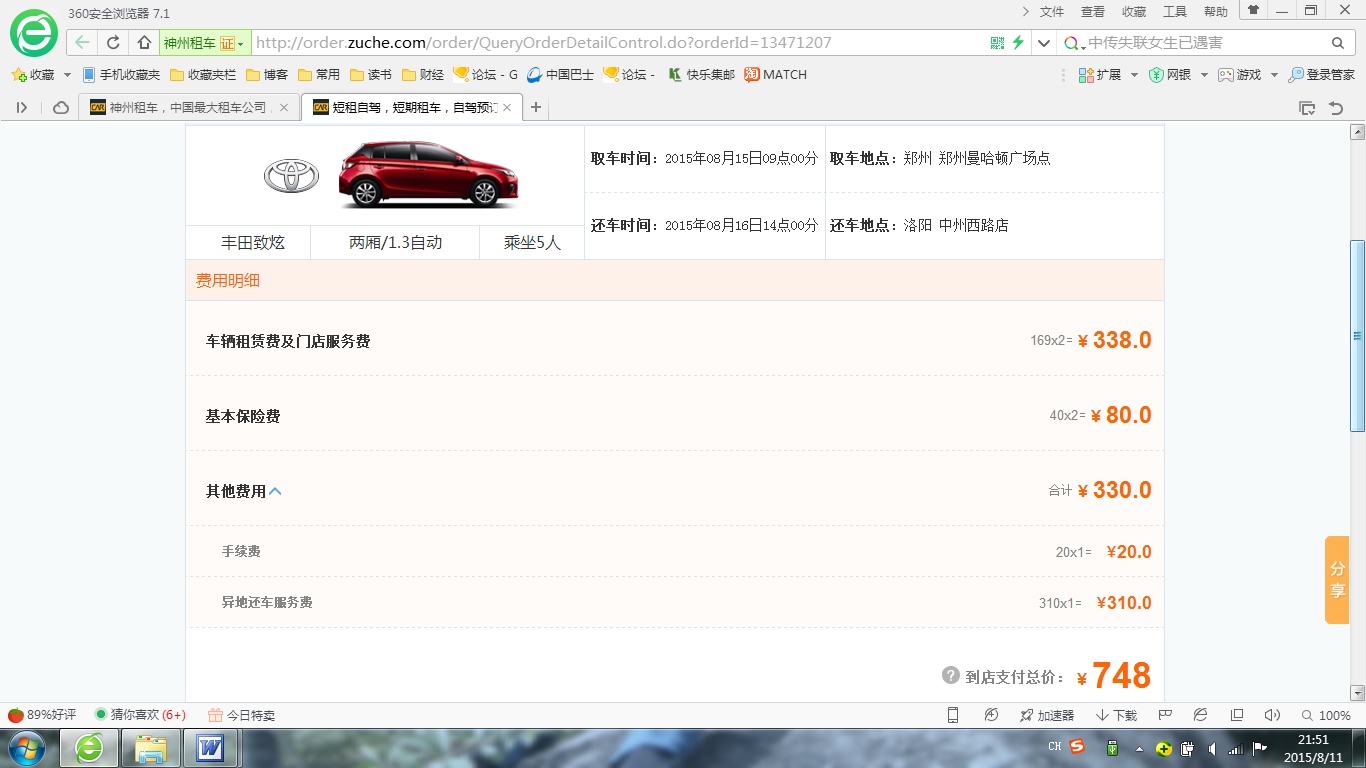Open the 手机收藏夹 bookmark
The height and width of the screenshot is (768, 1366).
(121, 75)
